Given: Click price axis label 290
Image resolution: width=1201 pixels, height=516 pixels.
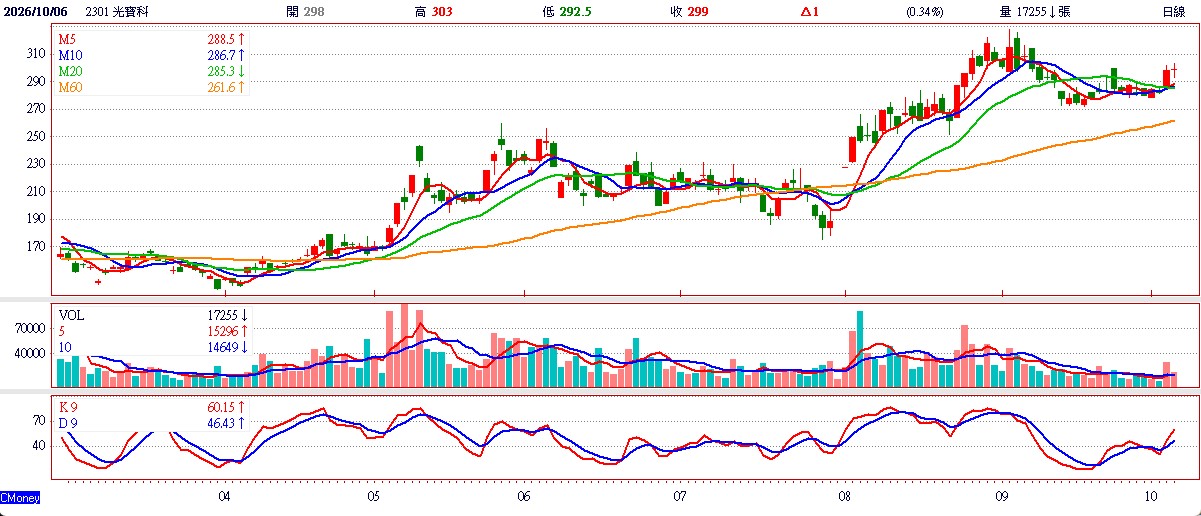Looking at the screenshot, I should [36, 81].
